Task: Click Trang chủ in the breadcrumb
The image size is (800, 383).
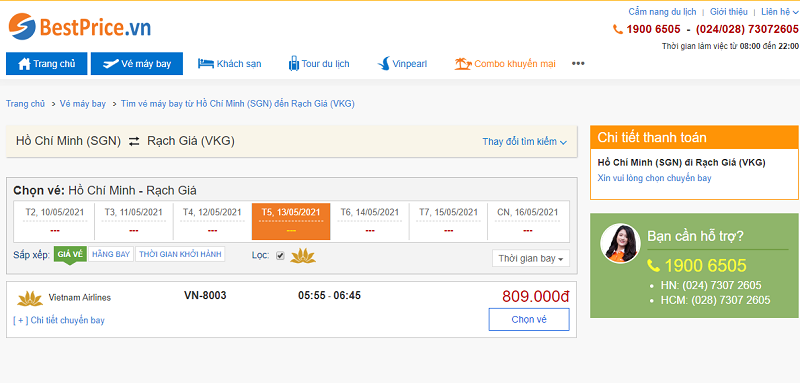Action: [x=26, y=104]
